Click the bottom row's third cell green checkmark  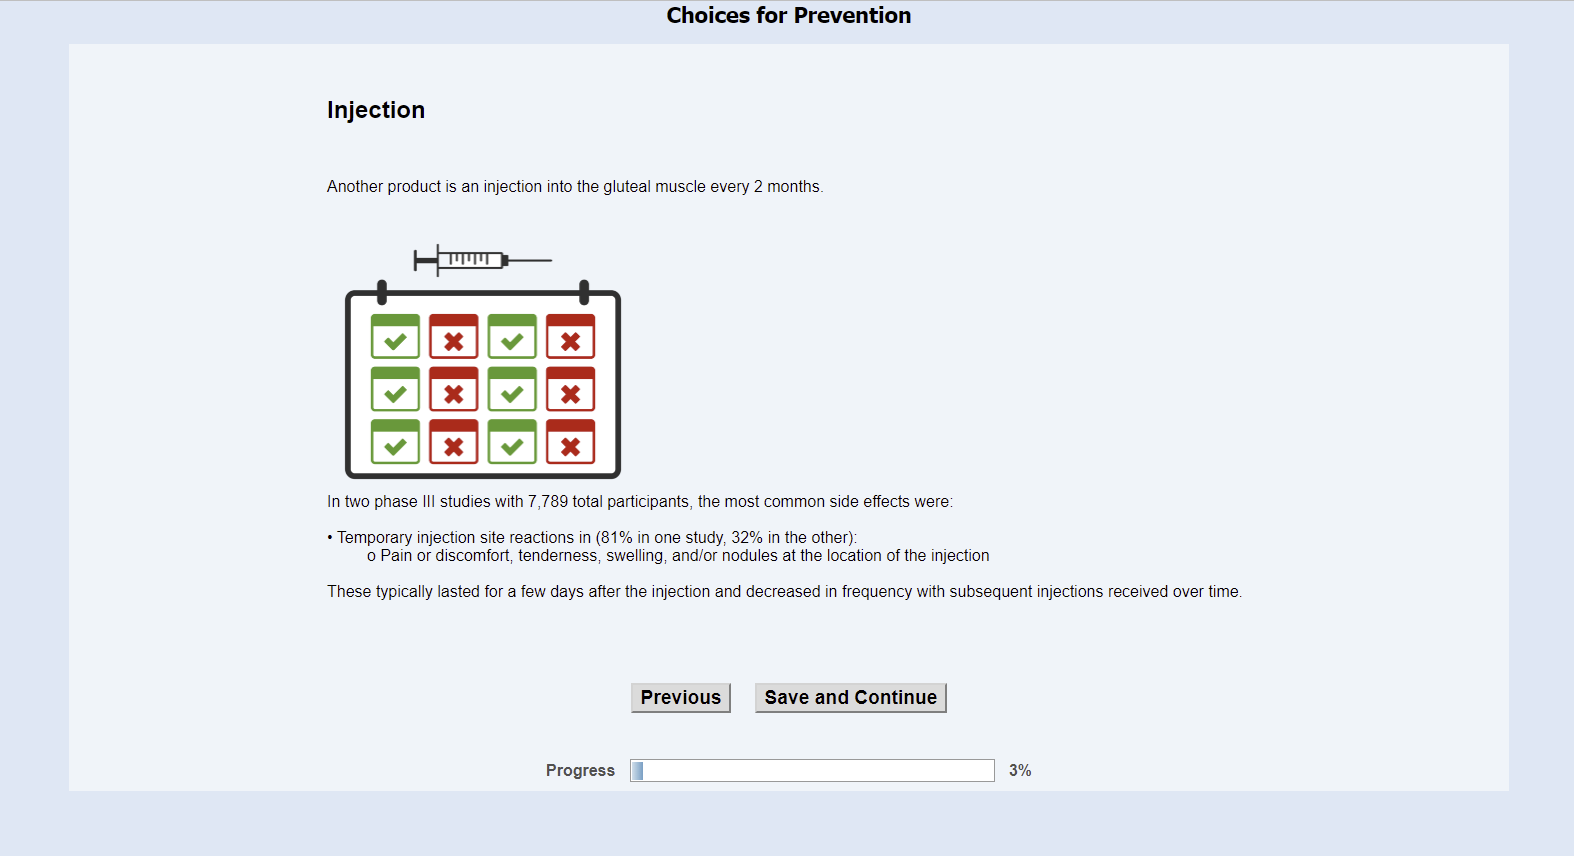click(x=512, y=442)
